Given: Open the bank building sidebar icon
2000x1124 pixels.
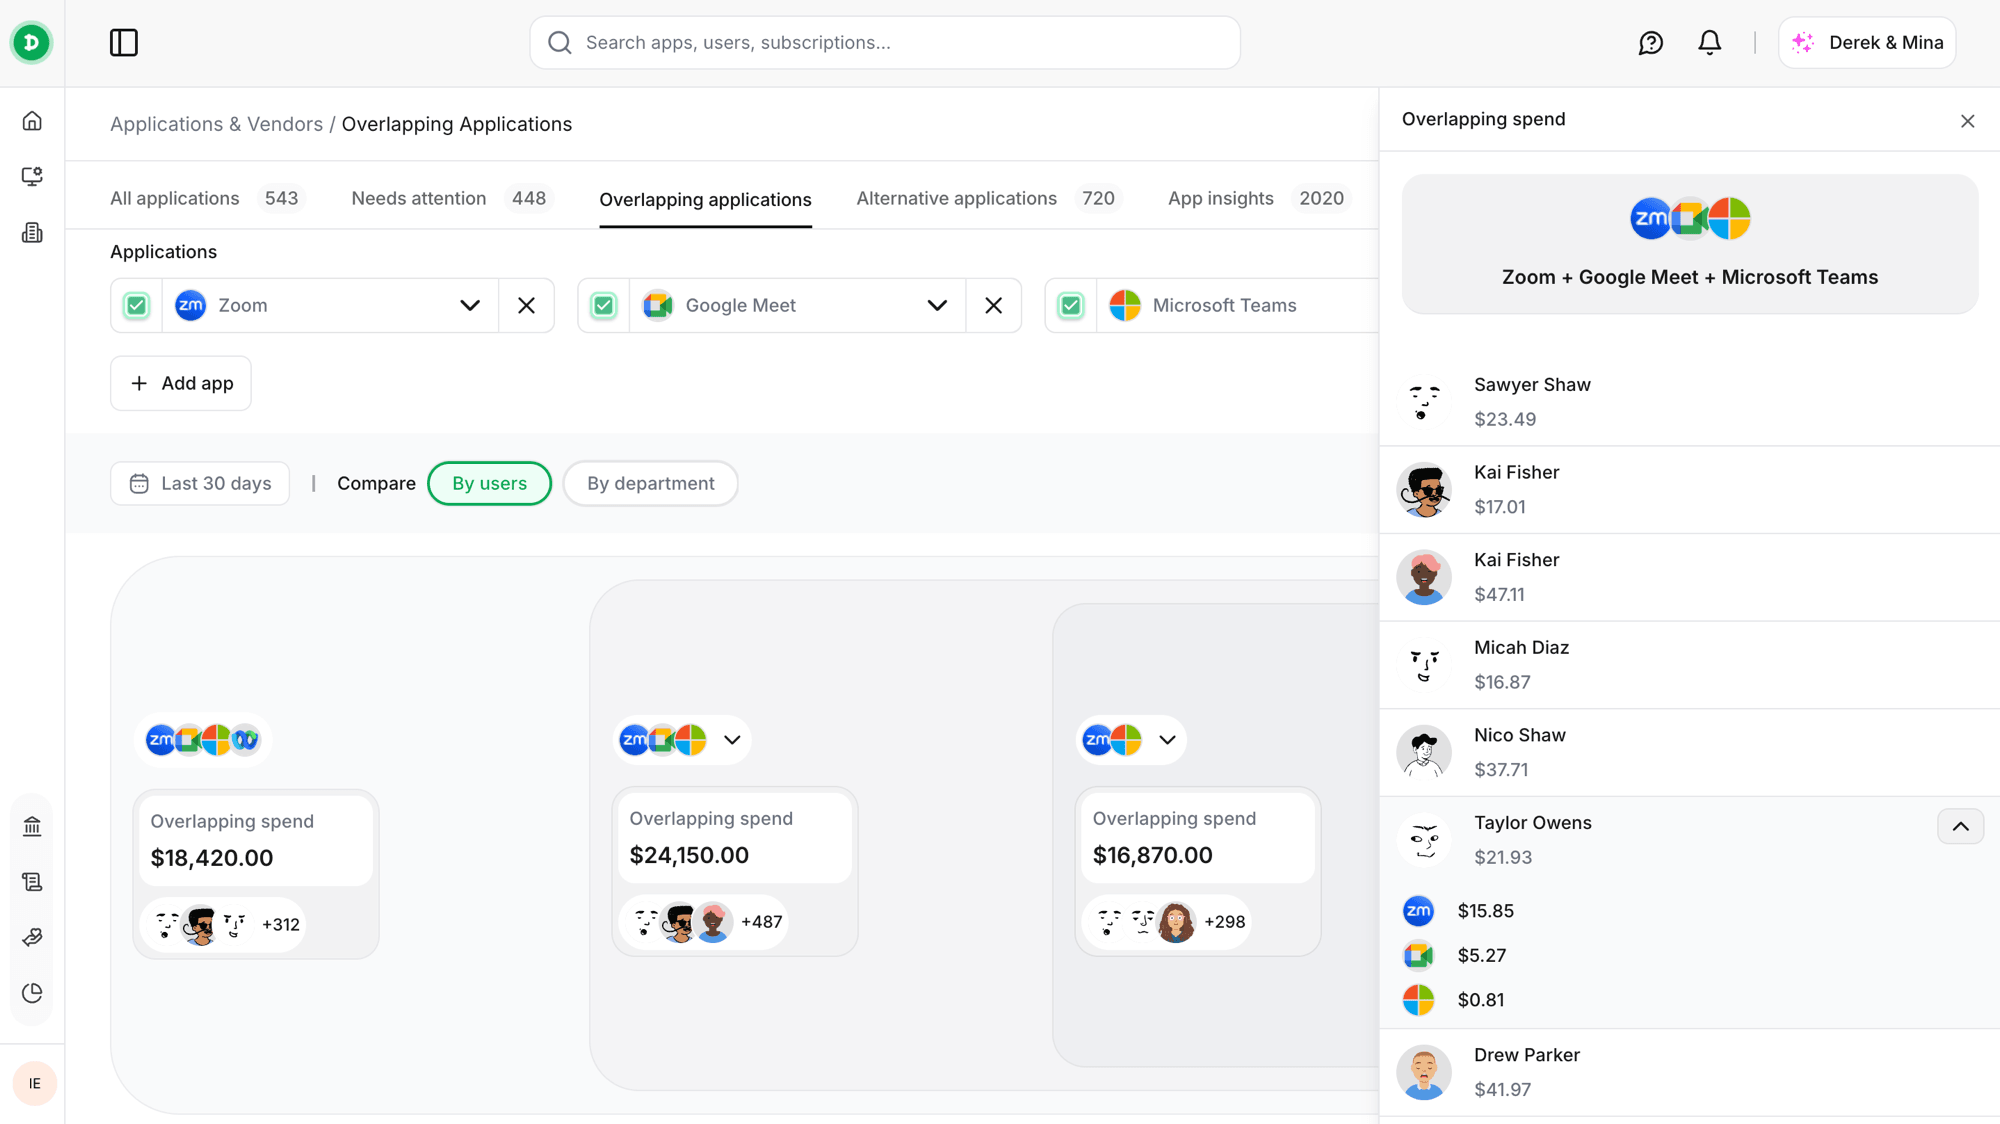Looking at the screenshot, I should click(32, 826).
